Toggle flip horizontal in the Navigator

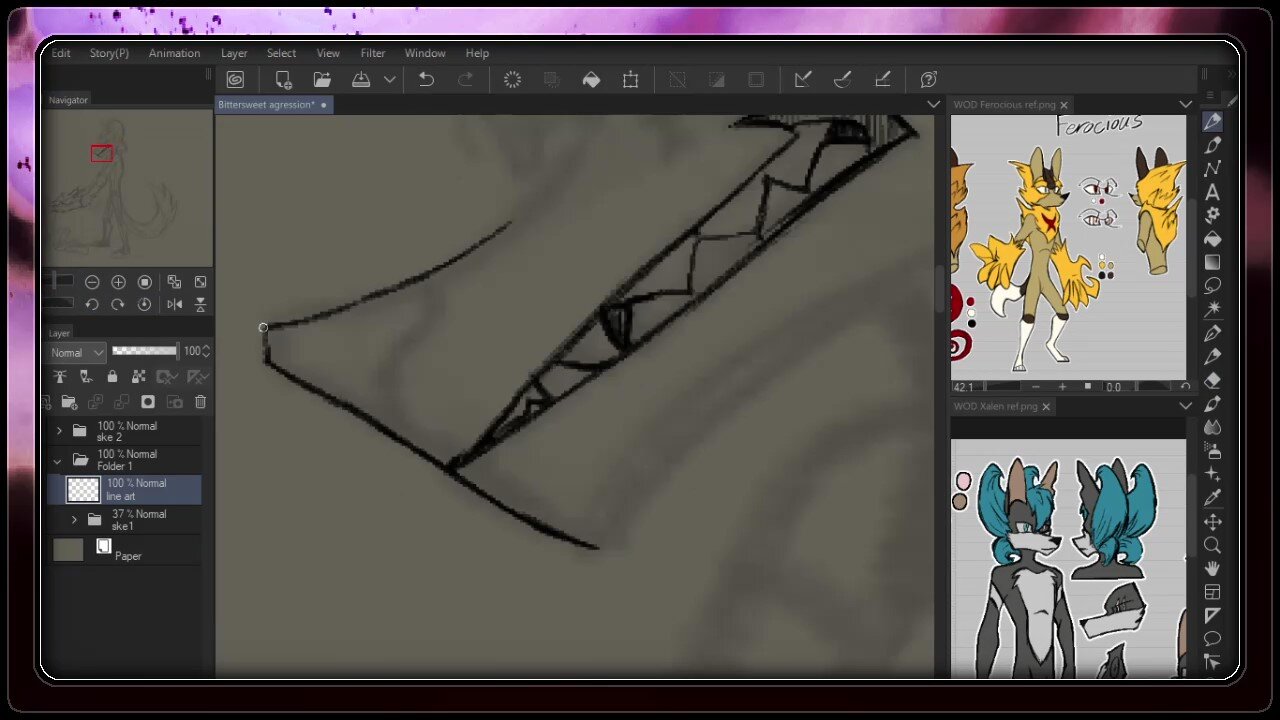[175, 305]
